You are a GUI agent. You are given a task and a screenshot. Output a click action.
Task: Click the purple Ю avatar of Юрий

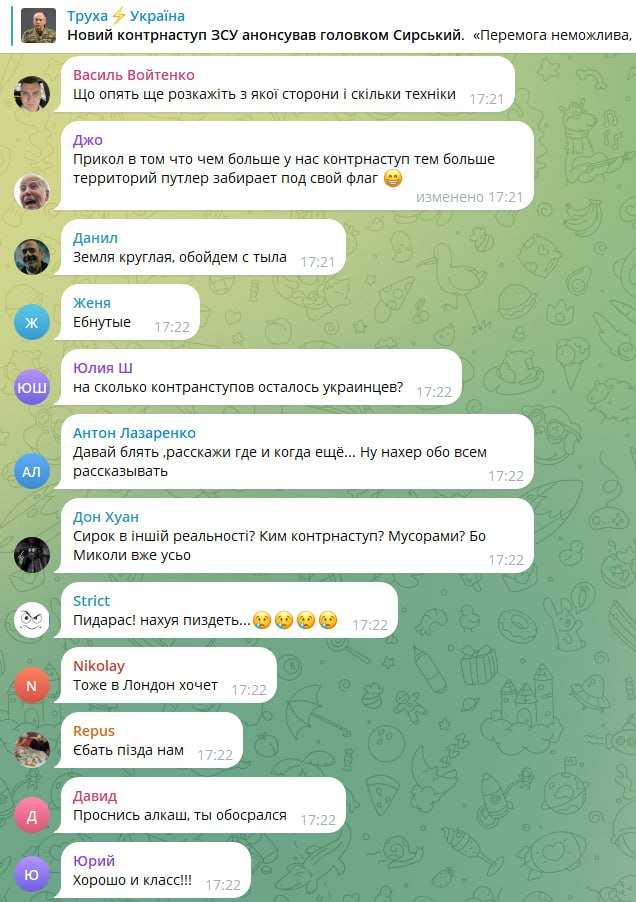(x=32, y=874)
